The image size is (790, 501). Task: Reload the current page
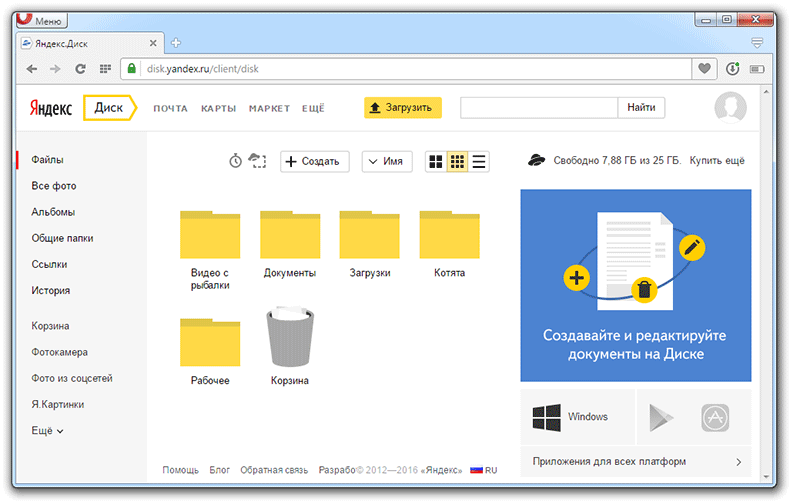[x=80, y=69]
